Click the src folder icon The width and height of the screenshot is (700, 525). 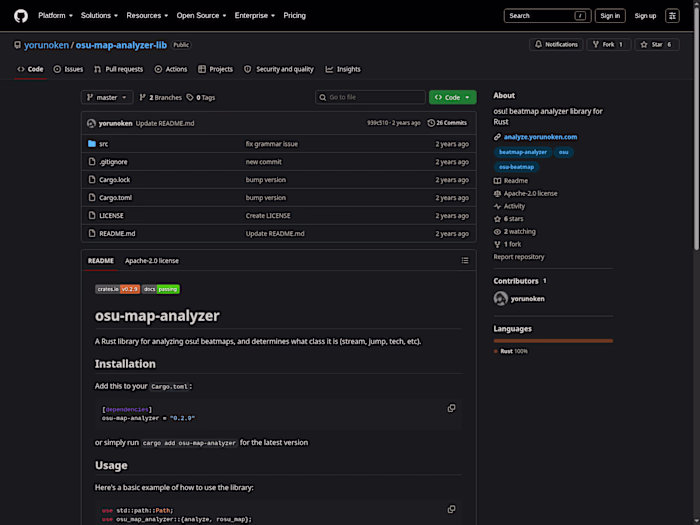tap(92, 144)
